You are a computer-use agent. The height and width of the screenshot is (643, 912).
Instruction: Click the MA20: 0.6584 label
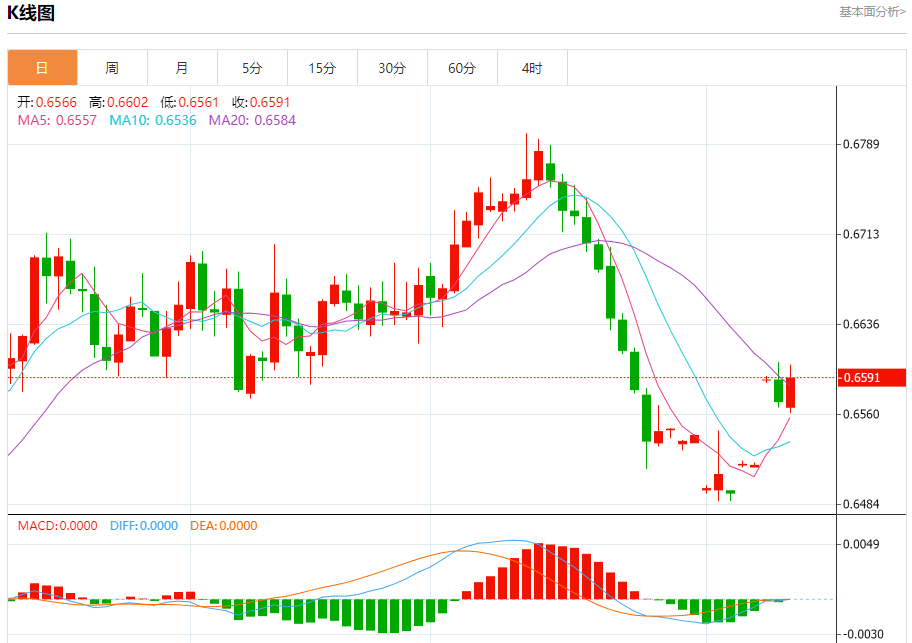(x=252, y=120)
